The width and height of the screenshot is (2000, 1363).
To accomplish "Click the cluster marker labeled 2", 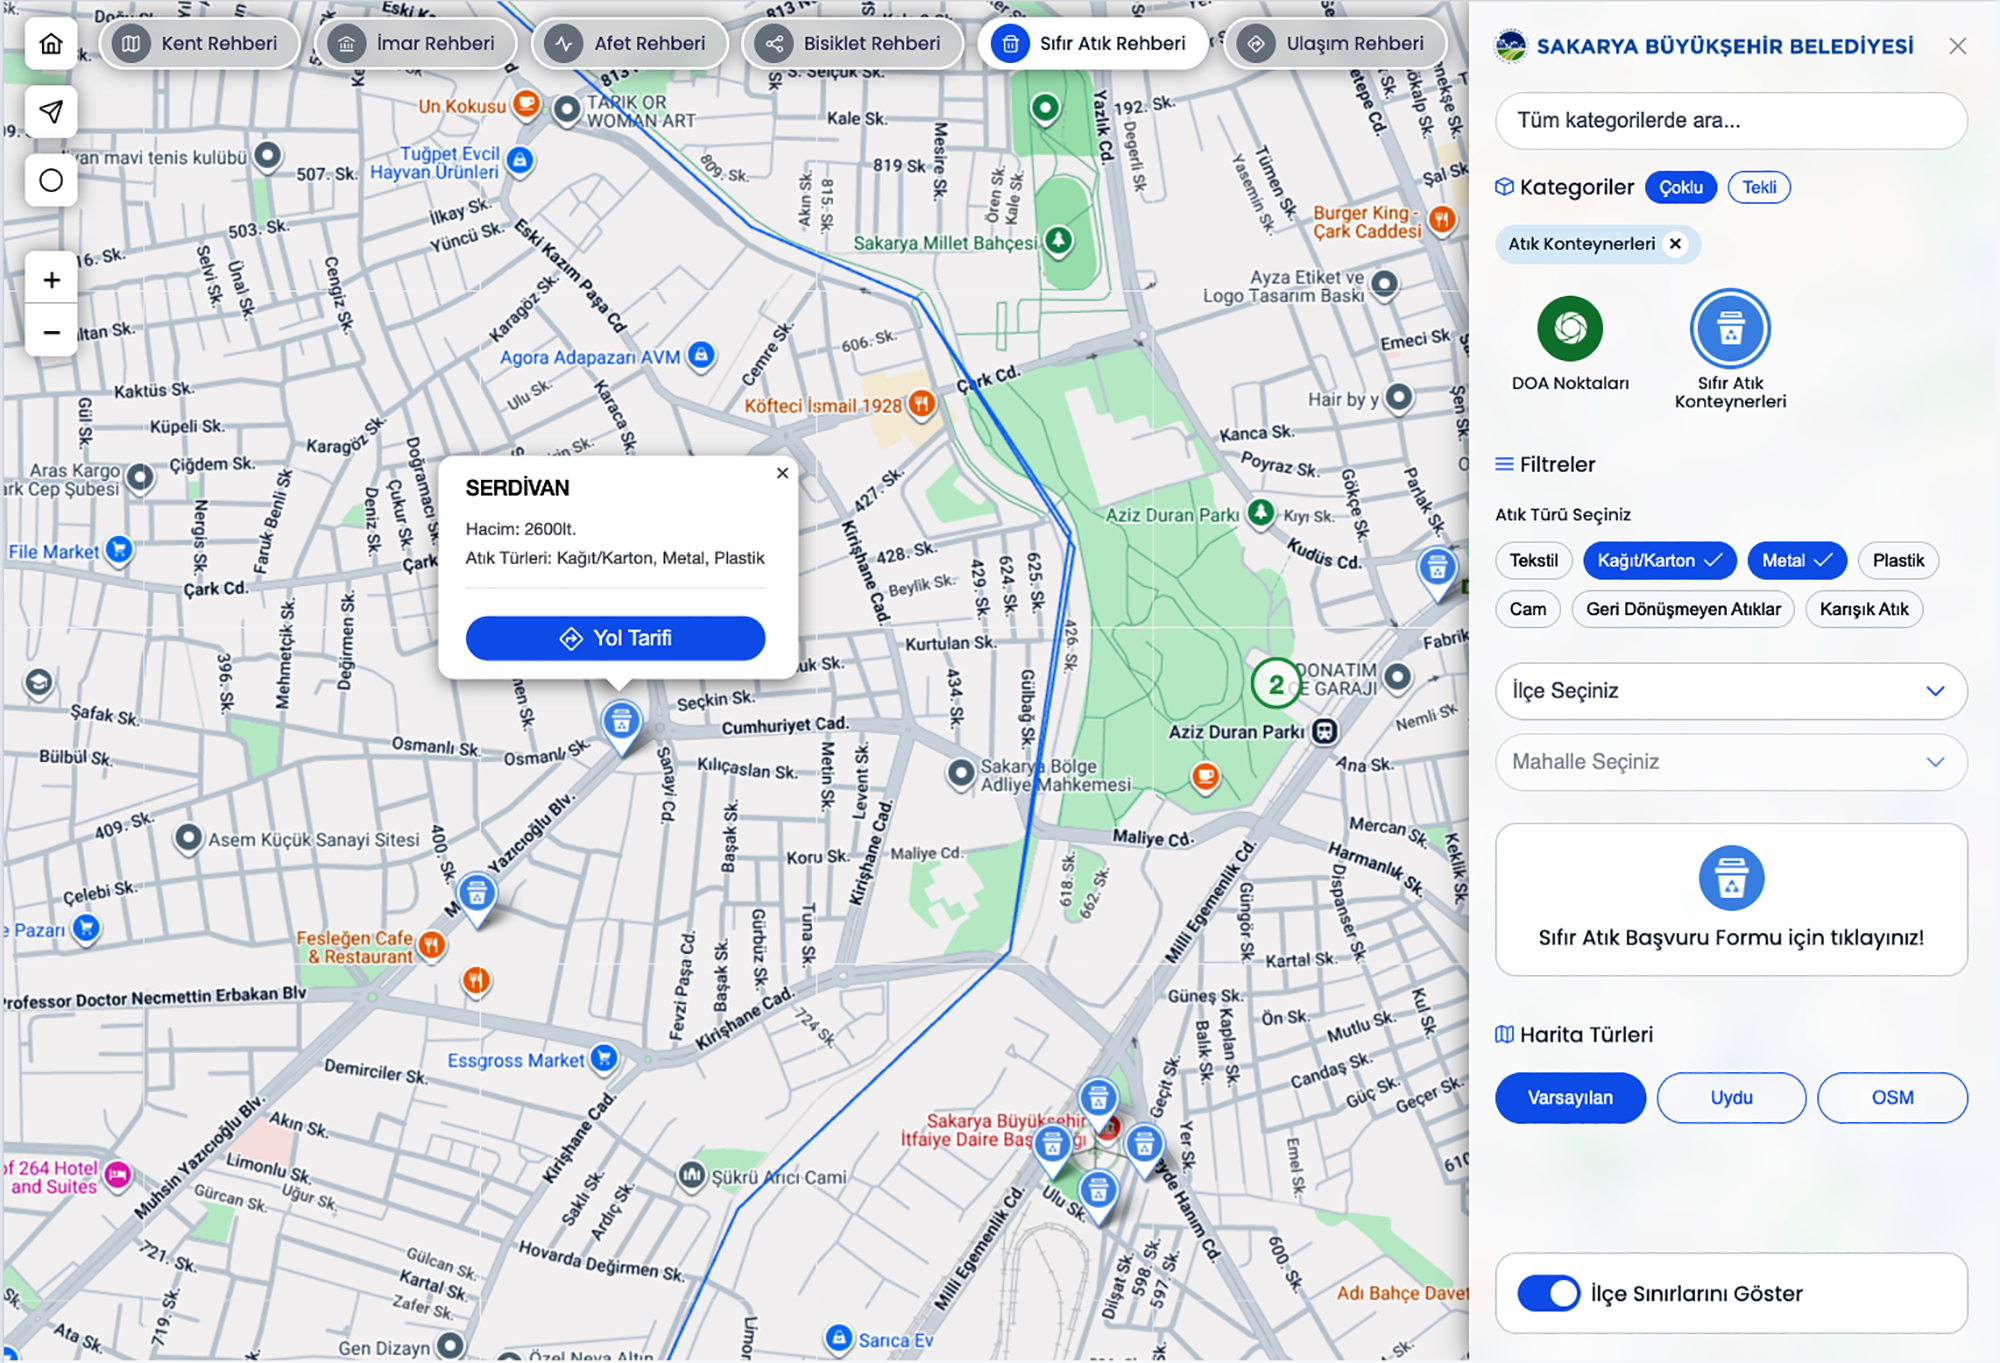I will tap(1275, 684).
